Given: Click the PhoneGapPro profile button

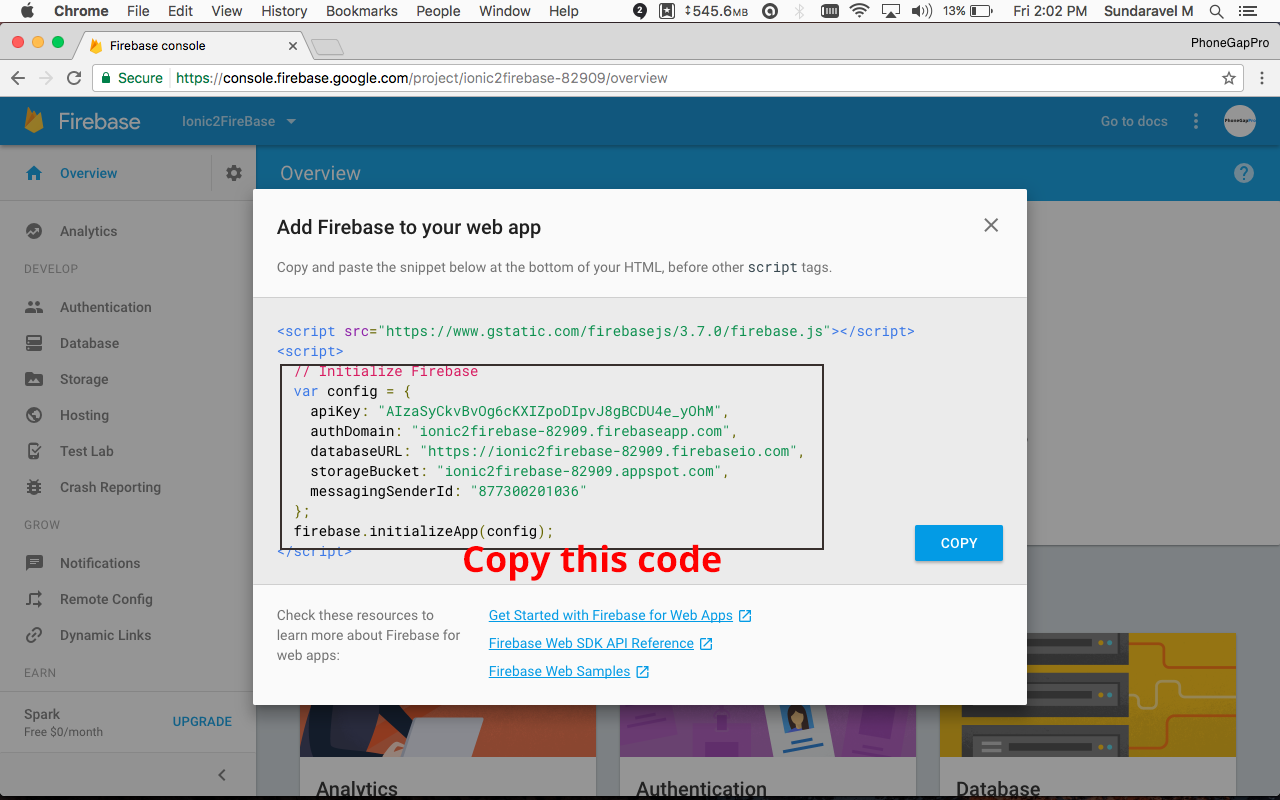Looking at the screenshot, I should (1229, 43).
